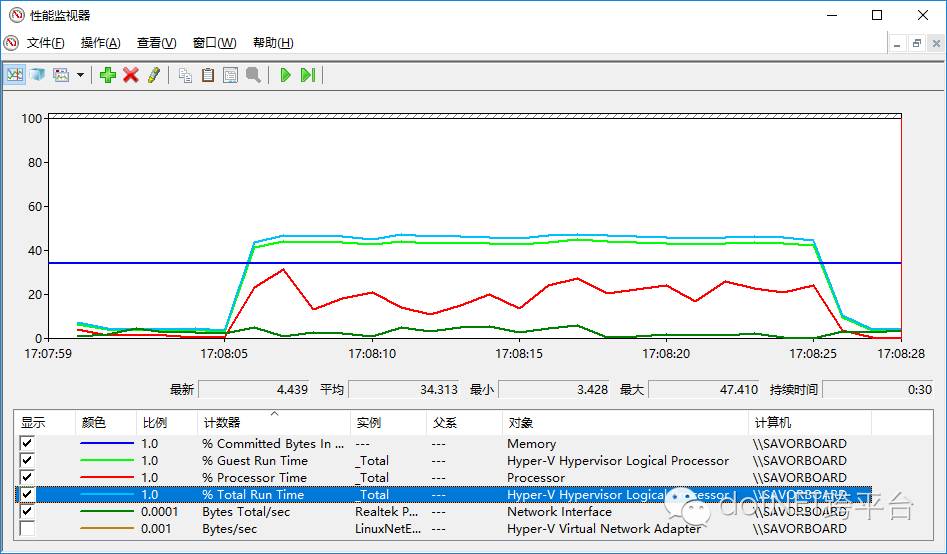This screenshot has height=554, width=947.
Task: Click the Highlight pencil icon
Action: coord(153,75)
